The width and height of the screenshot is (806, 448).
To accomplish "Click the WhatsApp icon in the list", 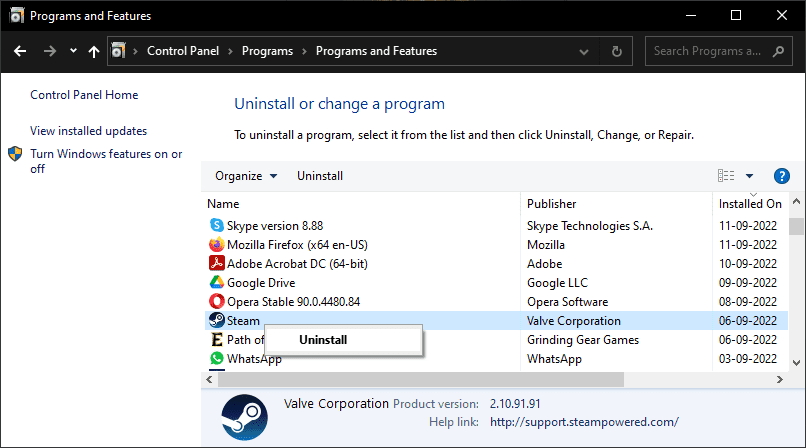I will tap(217, 358).
